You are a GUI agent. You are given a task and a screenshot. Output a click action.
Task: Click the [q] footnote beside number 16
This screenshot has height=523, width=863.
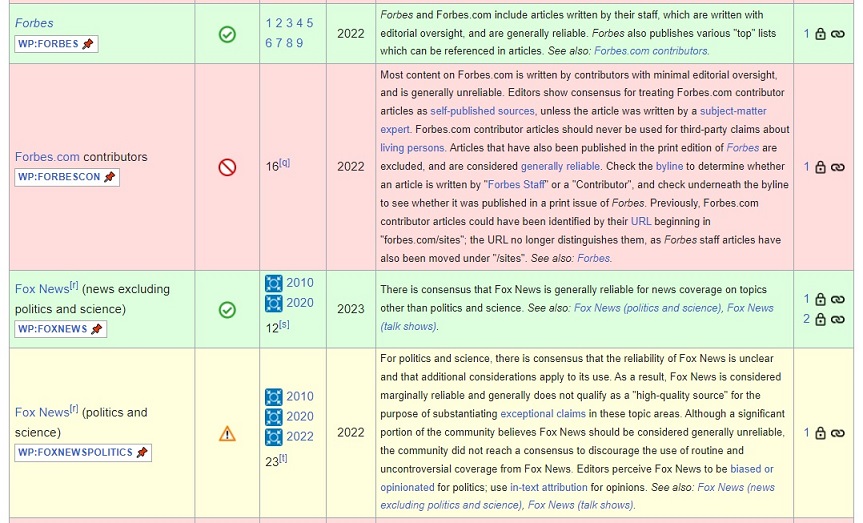(x=285, y=163)
